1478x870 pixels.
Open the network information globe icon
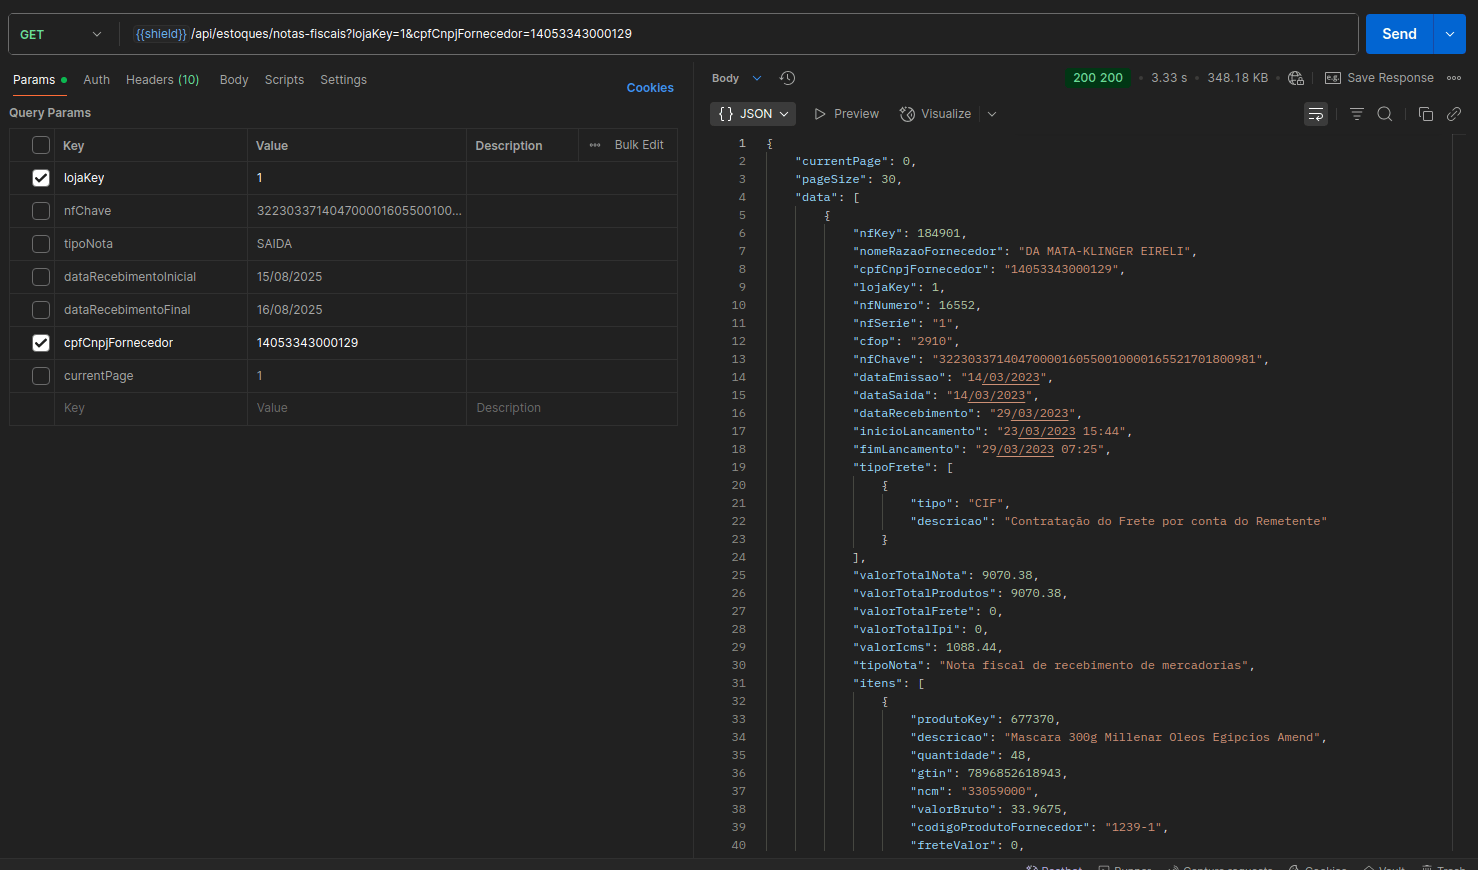(x=1296, y=78)
